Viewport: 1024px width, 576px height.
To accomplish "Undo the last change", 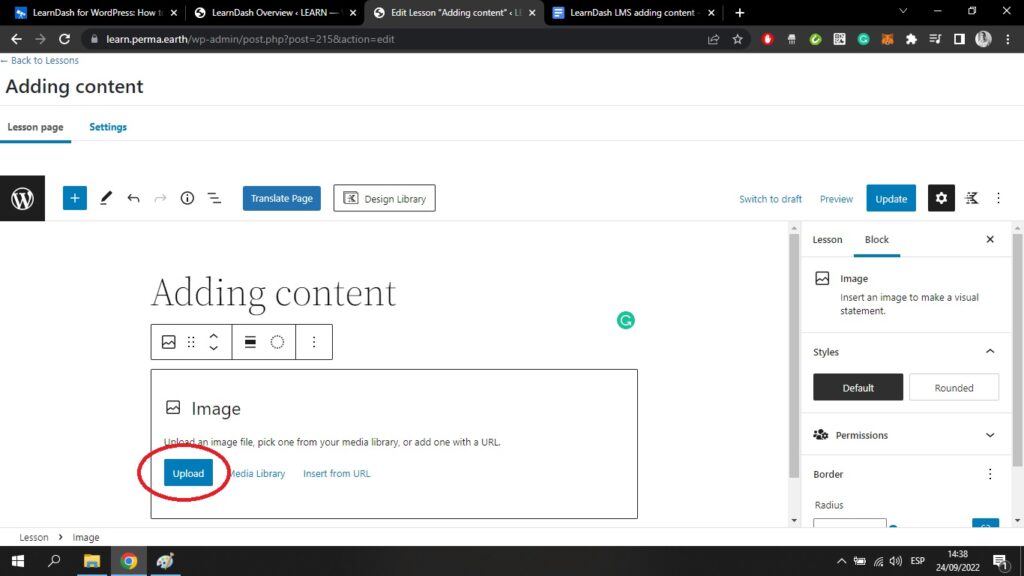I will point(133,198).
